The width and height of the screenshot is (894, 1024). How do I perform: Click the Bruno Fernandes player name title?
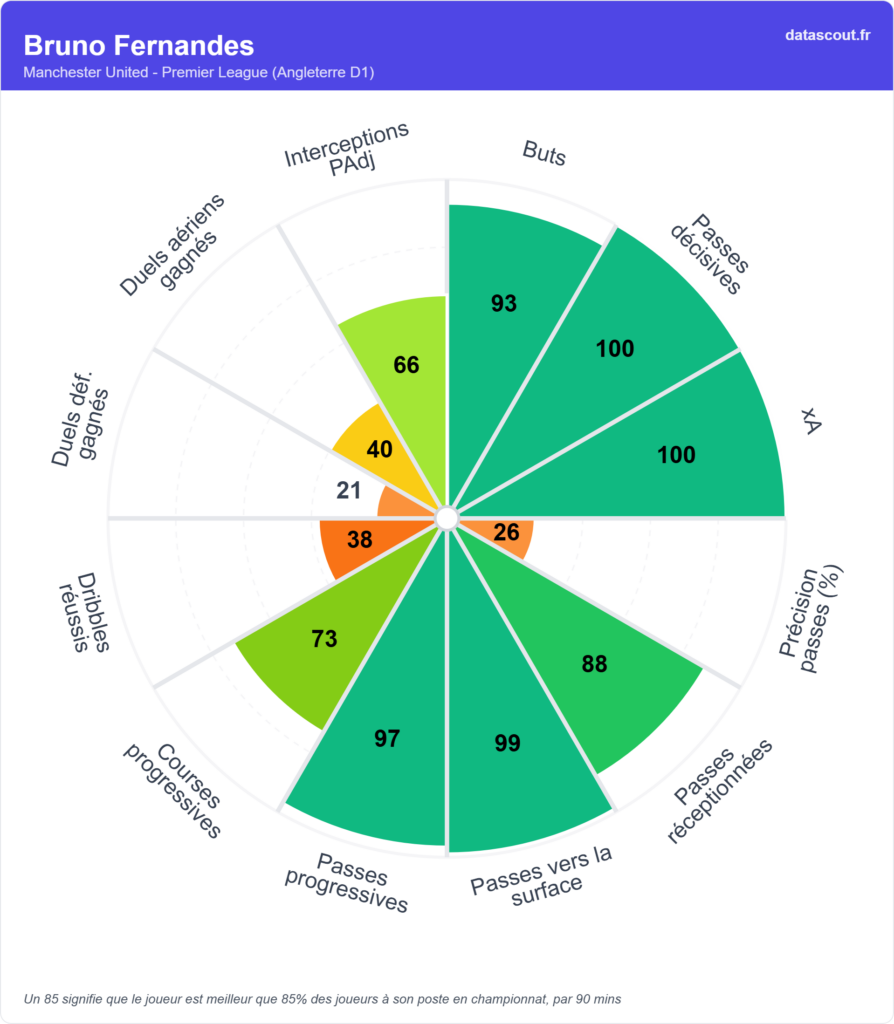[x=138, y=46]
